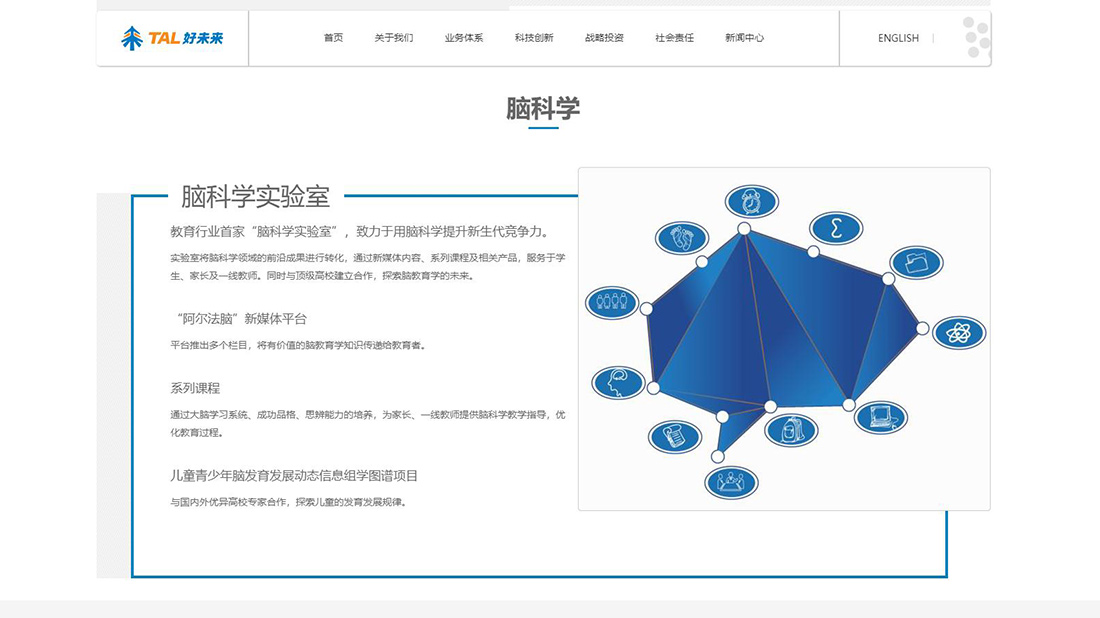Expand the 业务体系 navigation menu

click(x=463, y=37)
